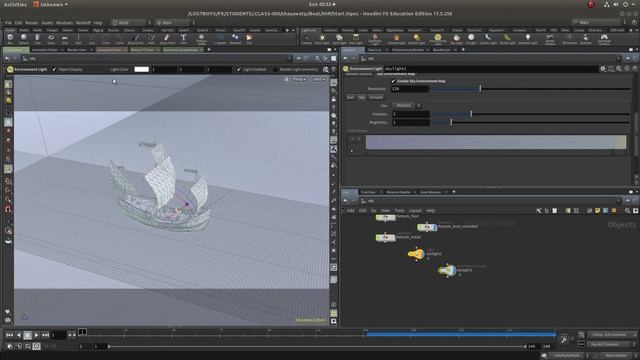Open the Windows menu

(x=64, y=23)
